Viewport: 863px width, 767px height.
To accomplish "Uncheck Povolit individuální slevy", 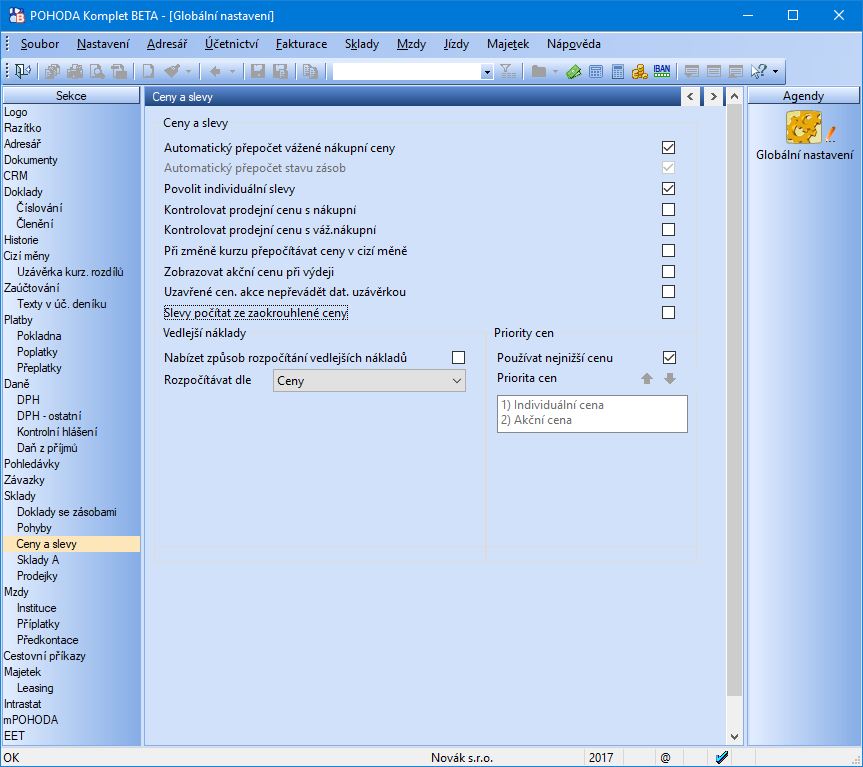I will (x=668, y=189).
